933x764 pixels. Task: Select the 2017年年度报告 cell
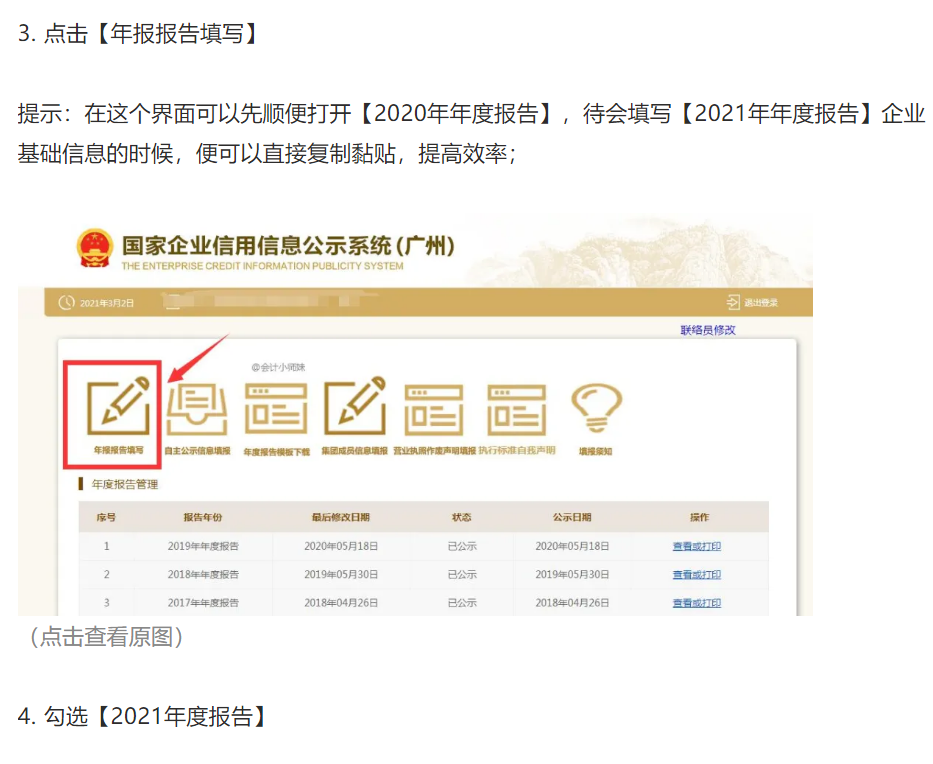pos(203,603)
